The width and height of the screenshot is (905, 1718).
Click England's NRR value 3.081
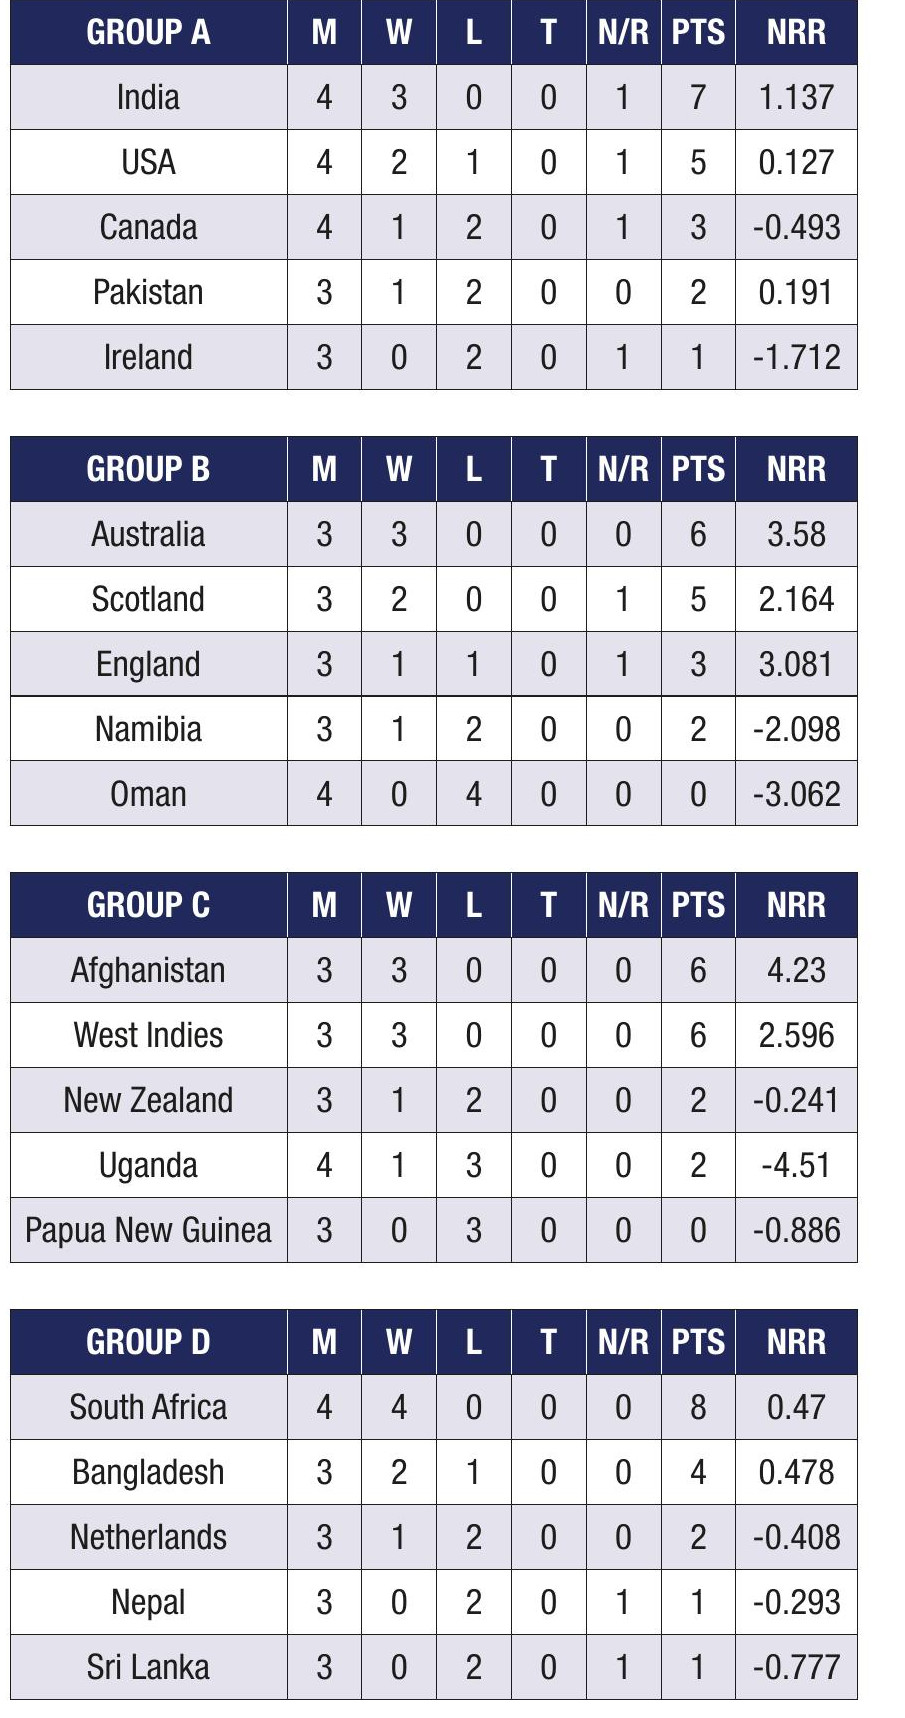pyautogui.click(x=796, y=664)
